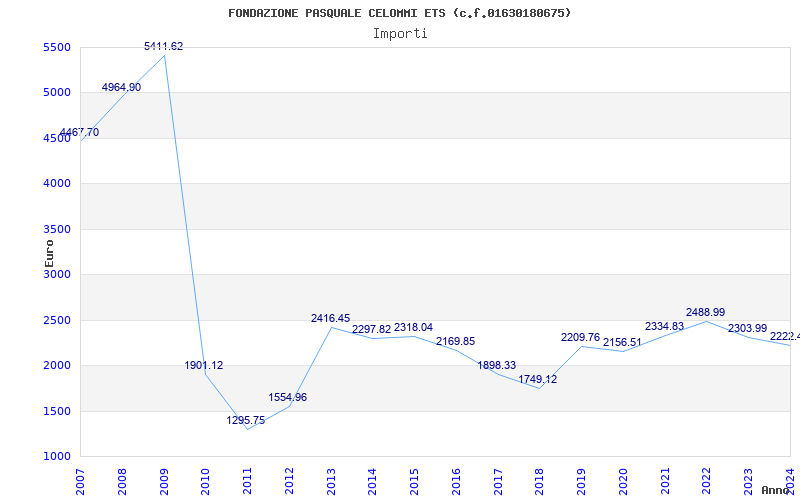The height and width of the screenshot is (500, 800).
Task: Select data label 2297.82
Action: [x=371, y=330]
